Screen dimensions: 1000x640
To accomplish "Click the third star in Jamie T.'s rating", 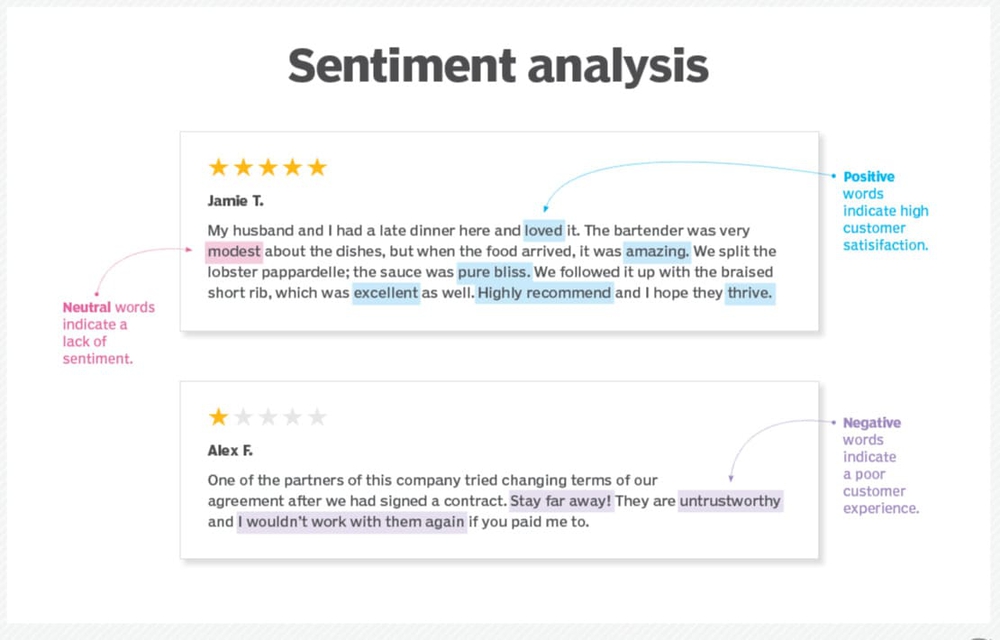I will (267, 168).
